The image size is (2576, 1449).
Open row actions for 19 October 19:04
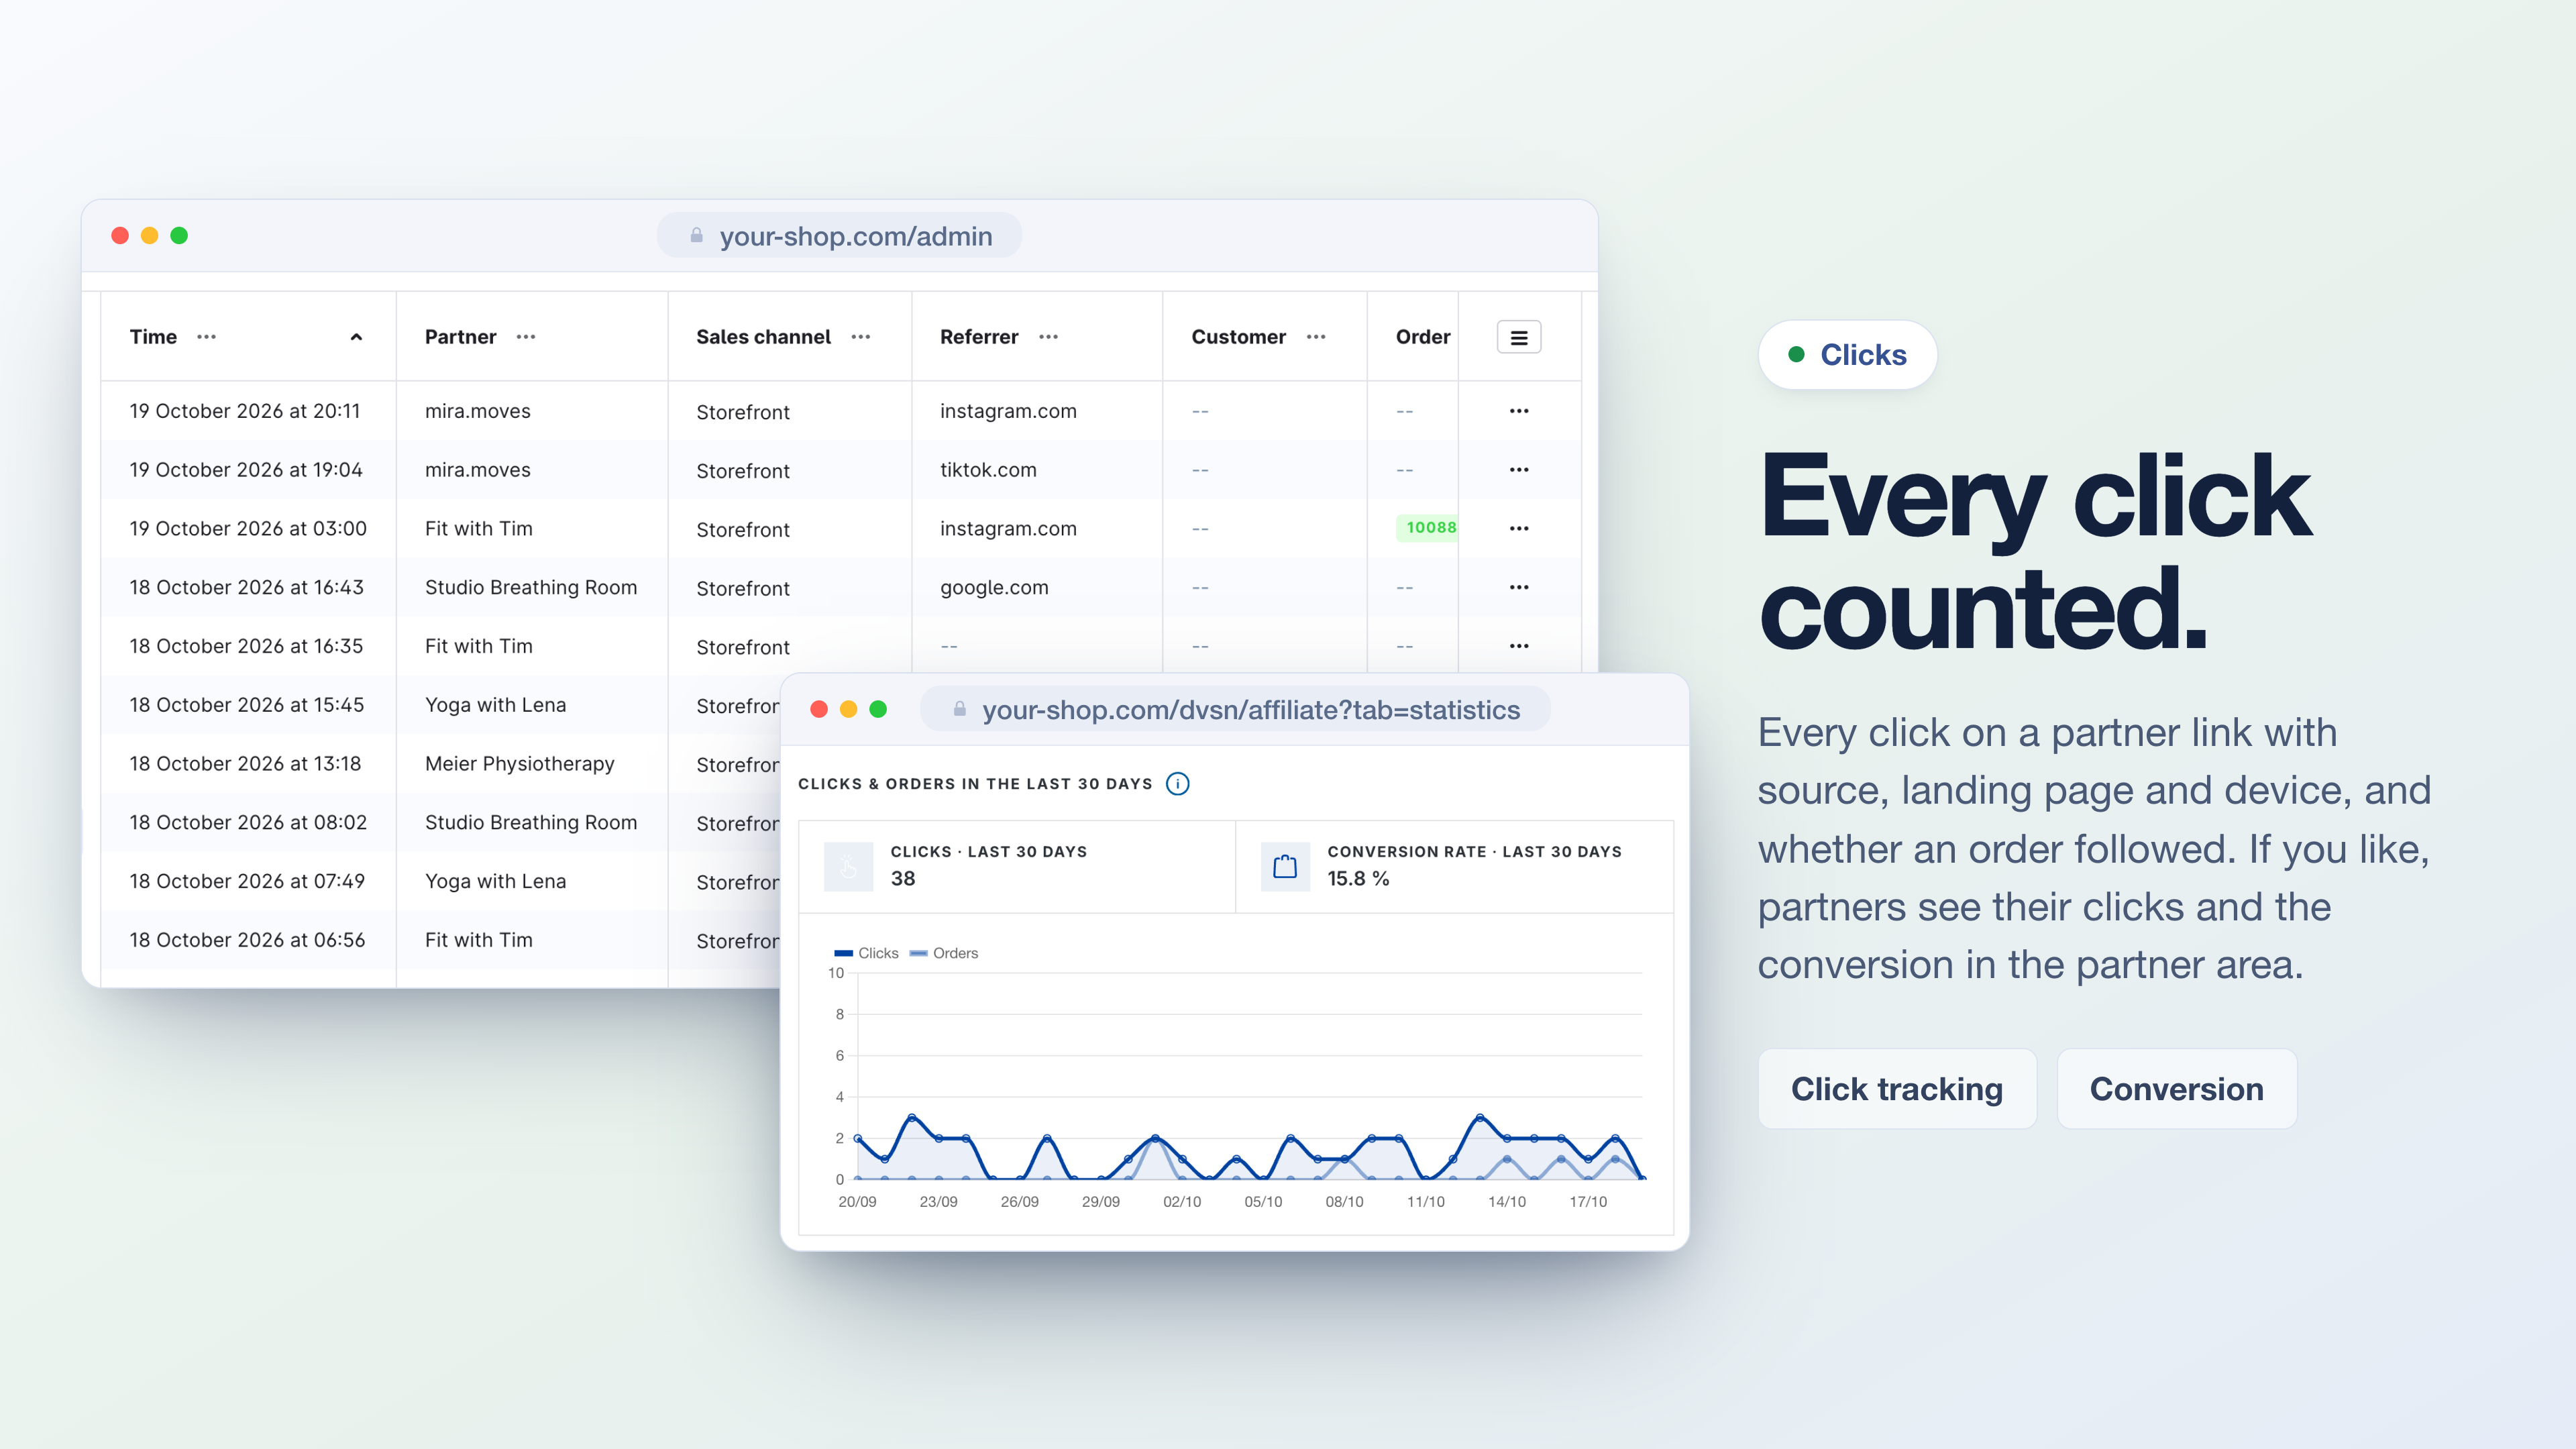pos(1519,470)
